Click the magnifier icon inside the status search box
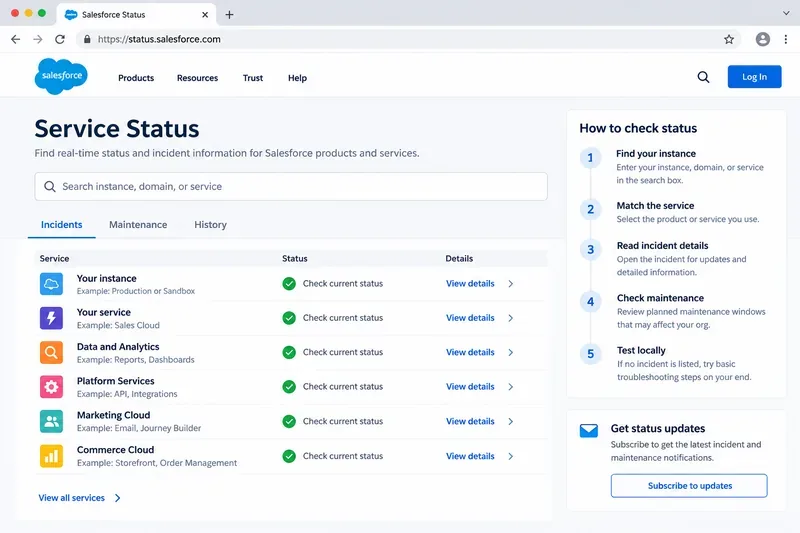 pyautogui.click(x=49, y=187)
